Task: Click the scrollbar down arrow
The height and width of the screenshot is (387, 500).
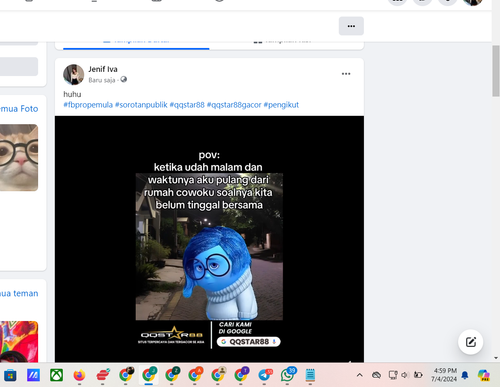Action: tap(496, 358)
